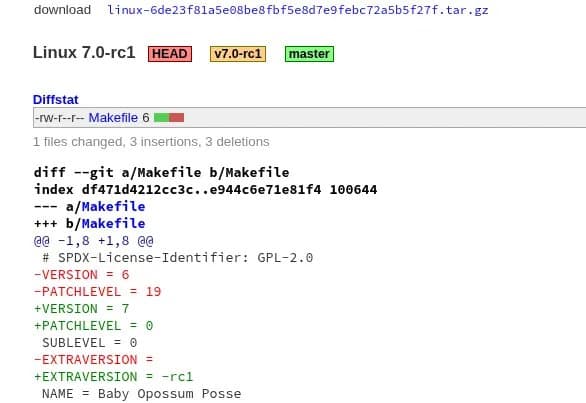Click the removed line '-PATCHLEVEL = 19'
Screen dimensions: 586x403
click(97, 292)
